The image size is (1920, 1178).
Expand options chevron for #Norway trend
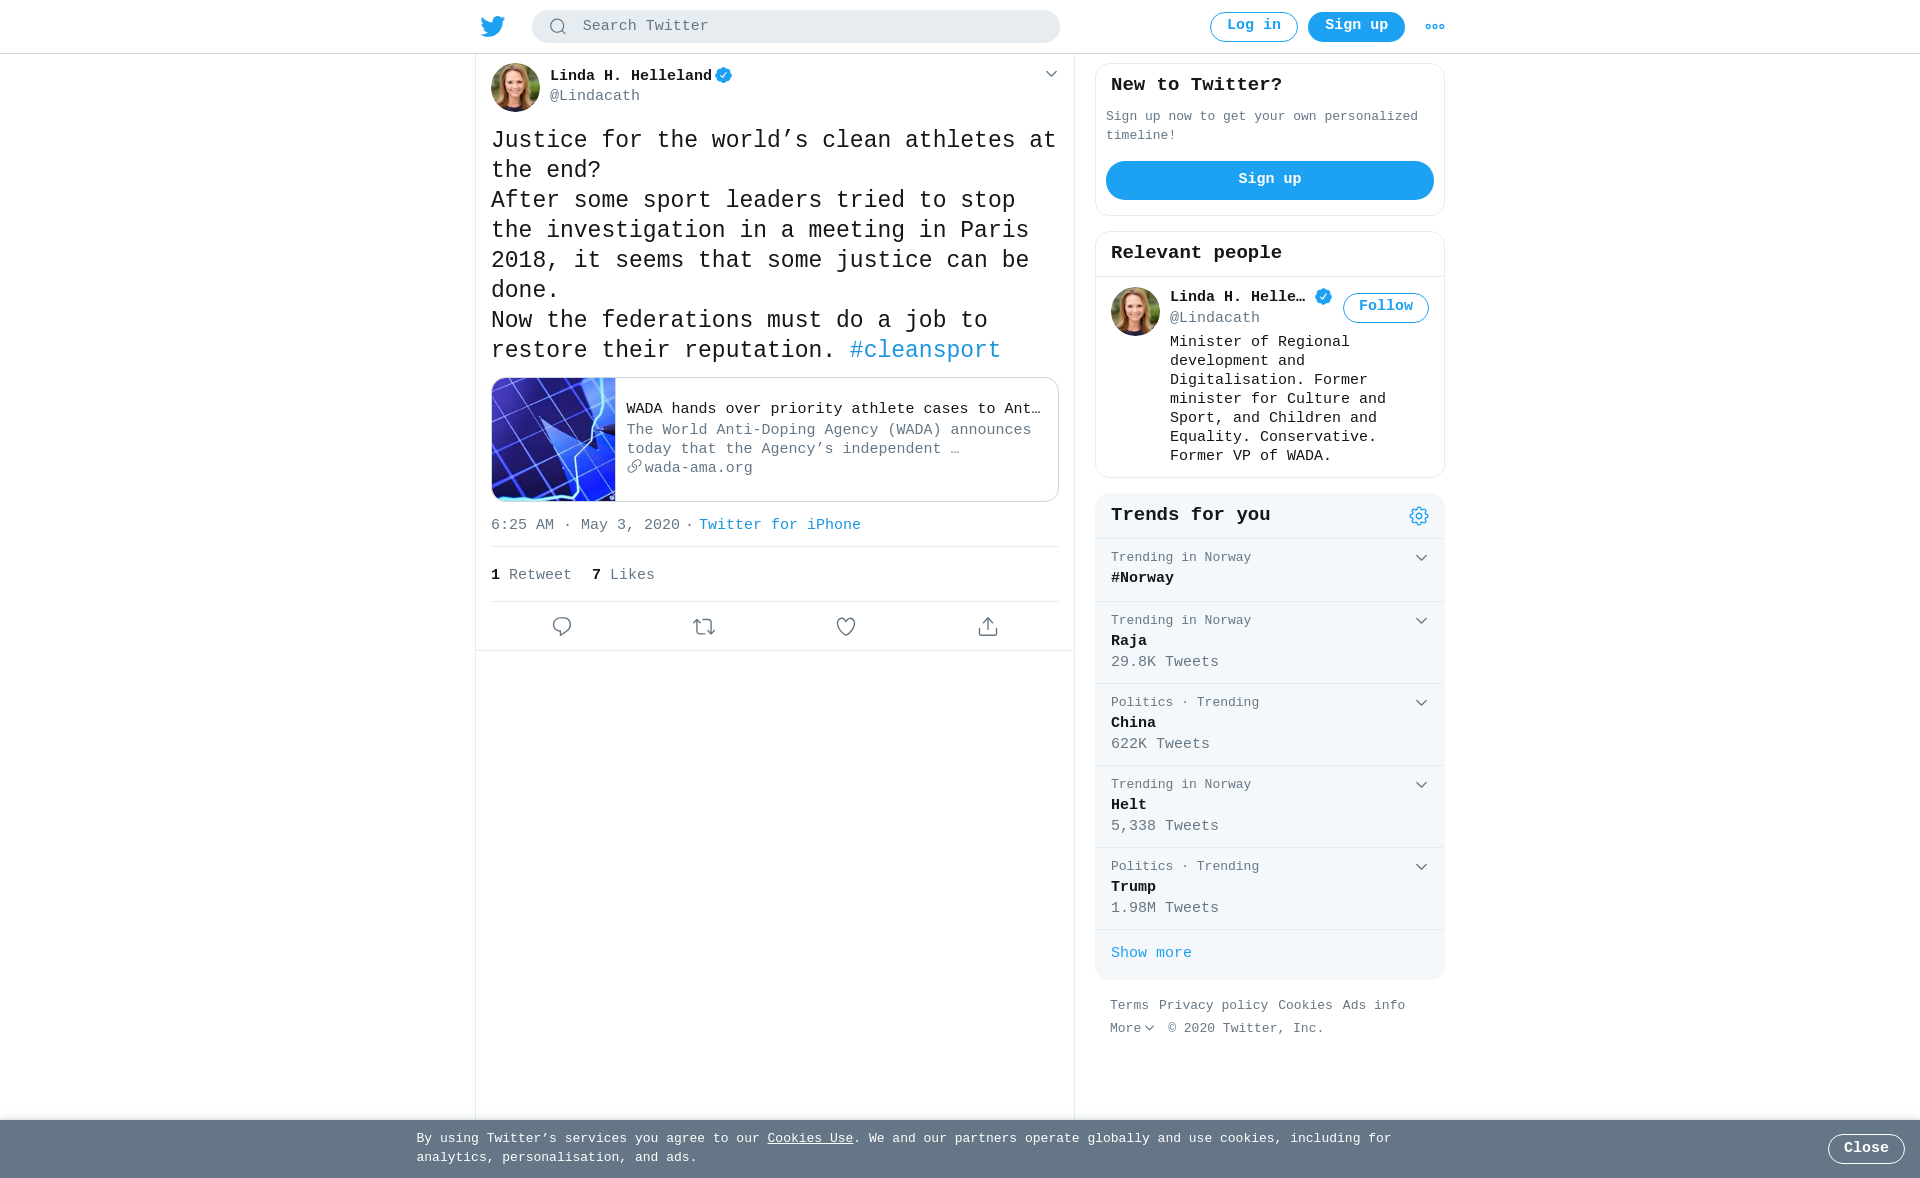1421,558
